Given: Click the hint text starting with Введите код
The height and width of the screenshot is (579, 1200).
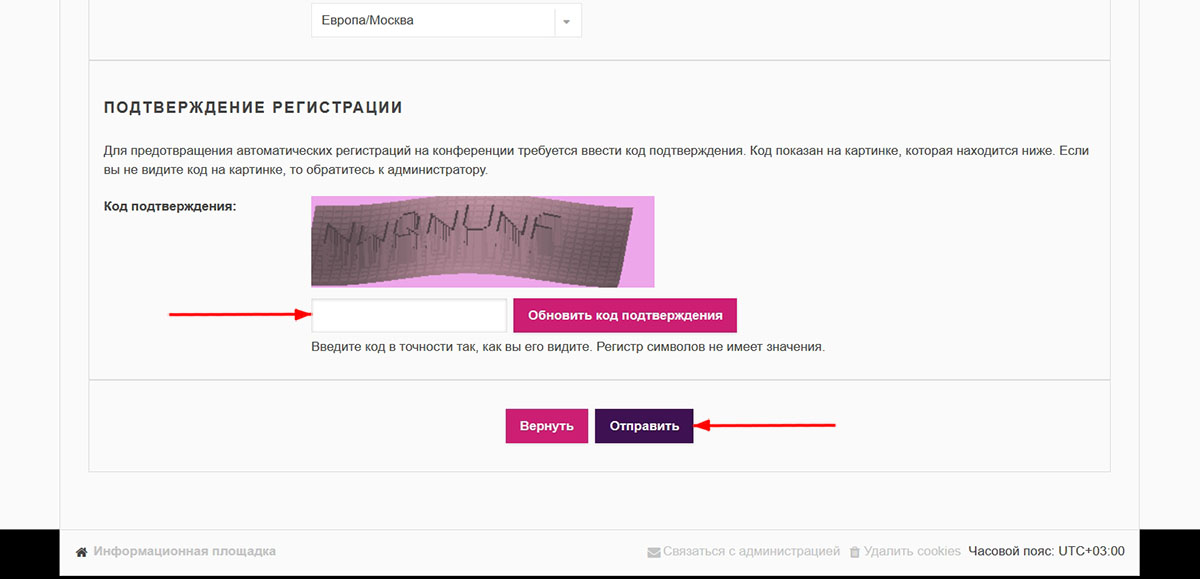Looking at the screenshot, I should 567,348.
